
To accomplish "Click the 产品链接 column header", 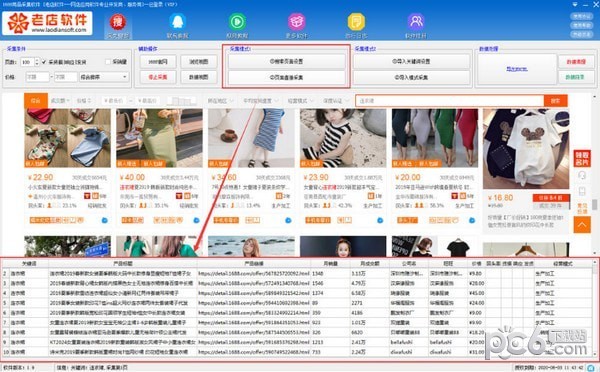I will [x=254, y=264].
